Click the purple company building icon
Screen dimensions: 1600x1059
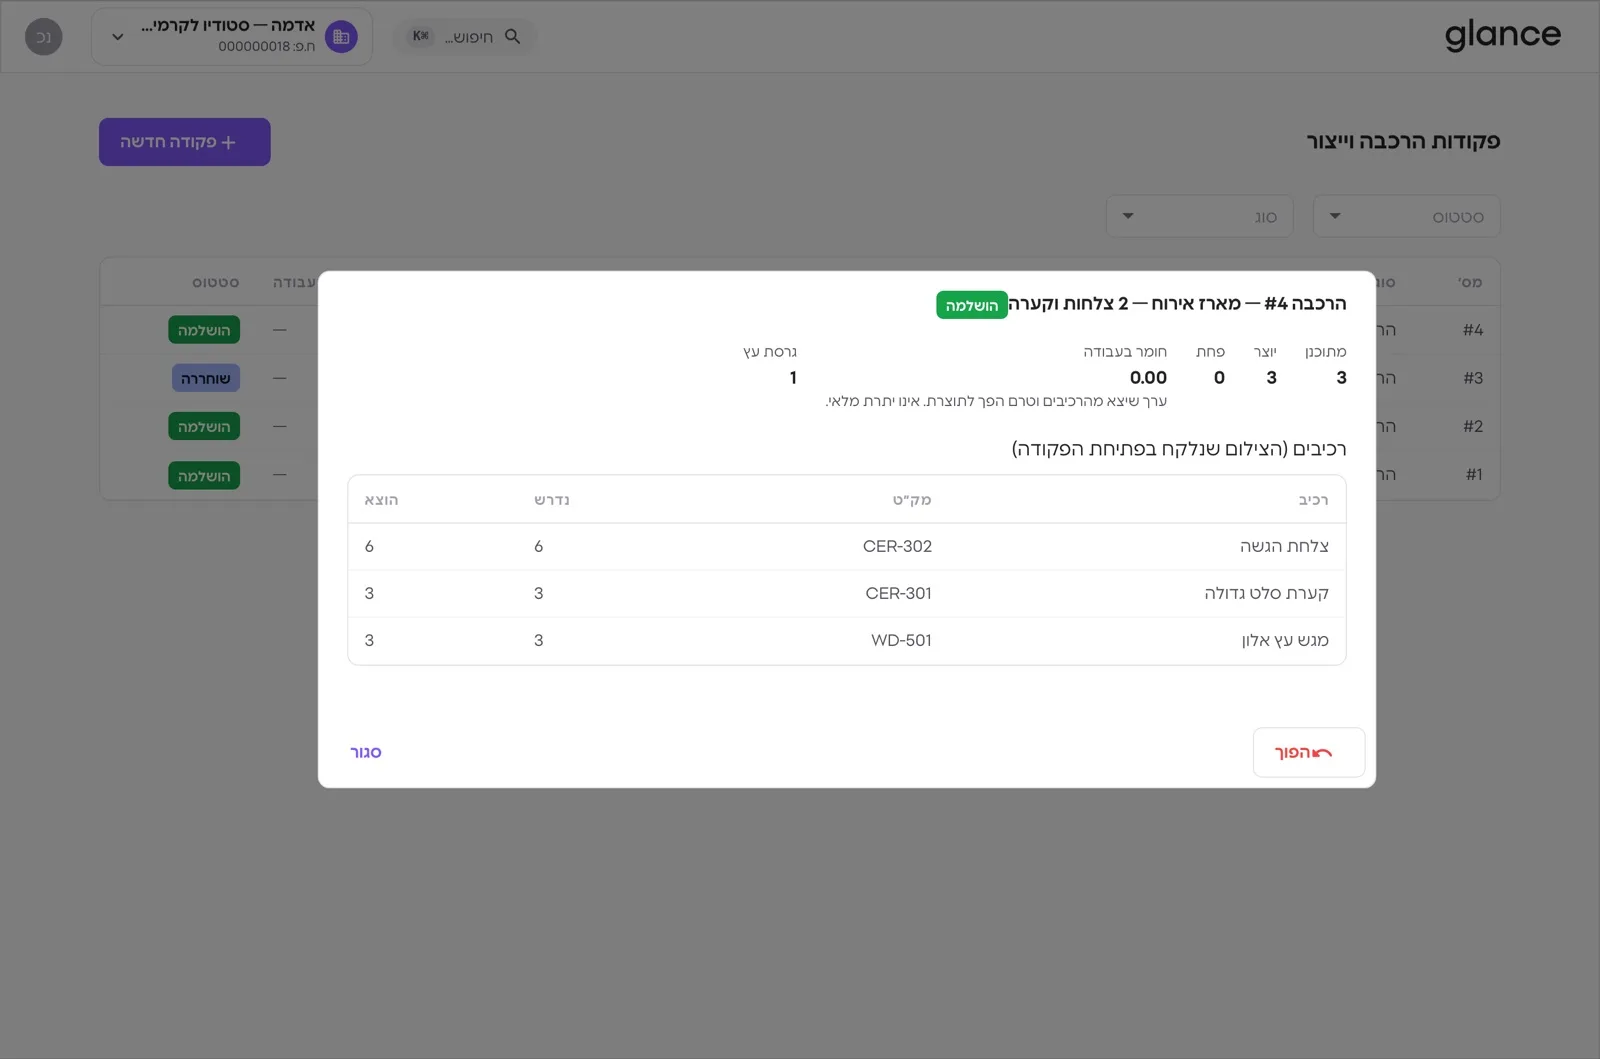pyautogui.click(x=341, y=37)
